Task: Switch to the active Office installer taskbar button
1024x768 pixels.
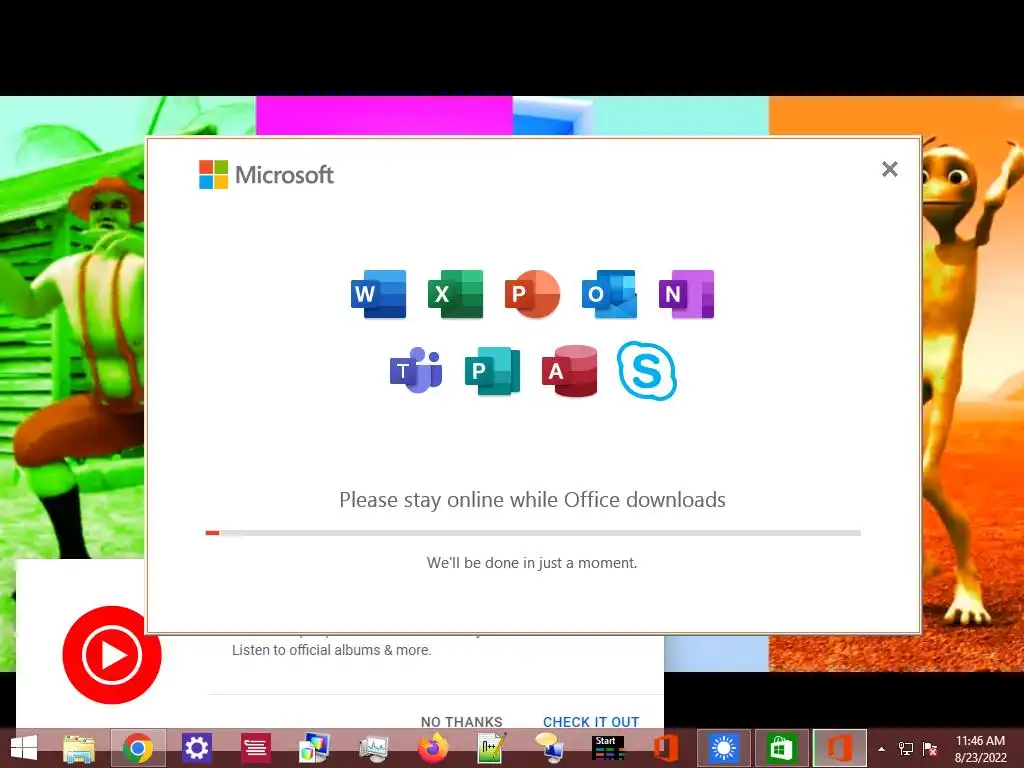Action: (840, 748)
